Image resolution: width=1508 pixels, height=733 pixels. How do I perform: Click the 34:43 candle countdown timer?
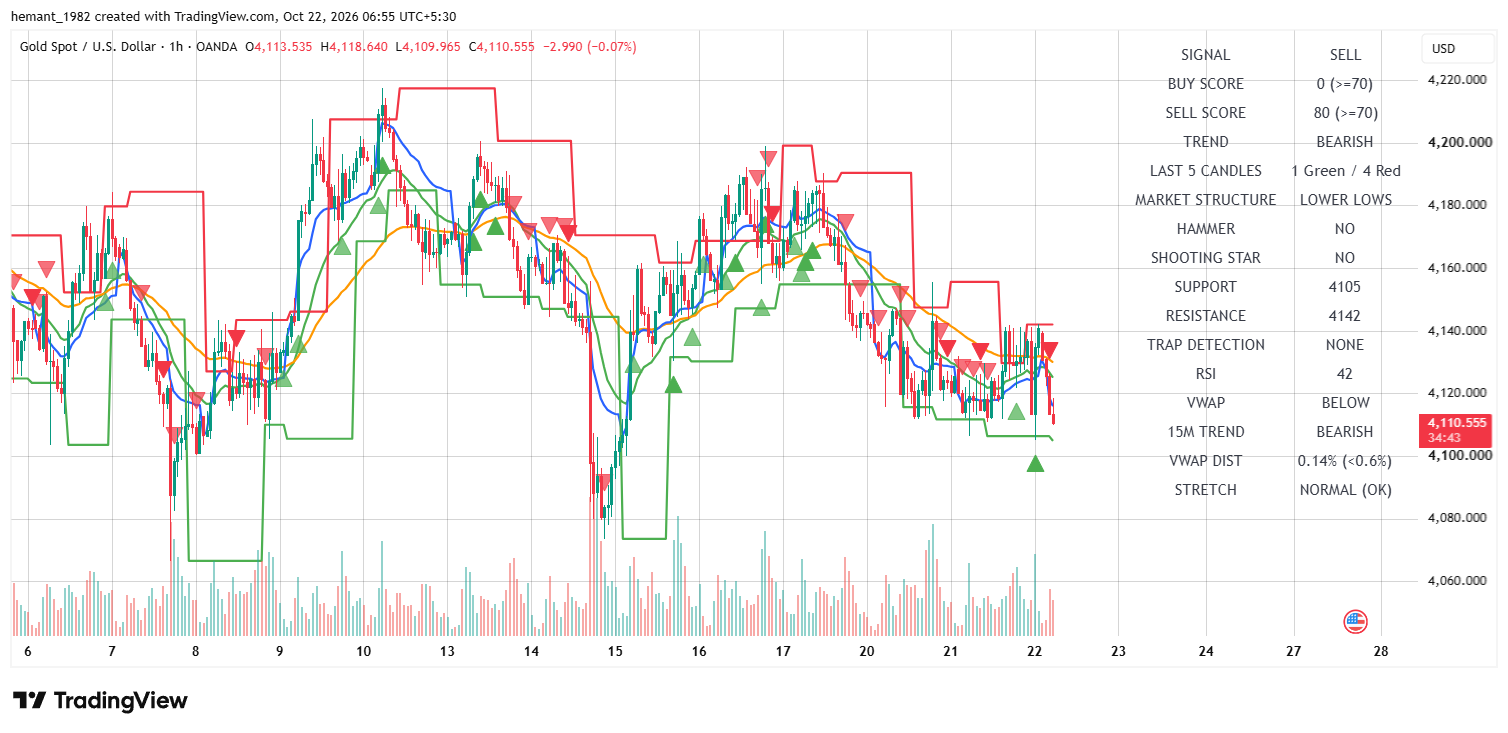tap(1446, 438)
